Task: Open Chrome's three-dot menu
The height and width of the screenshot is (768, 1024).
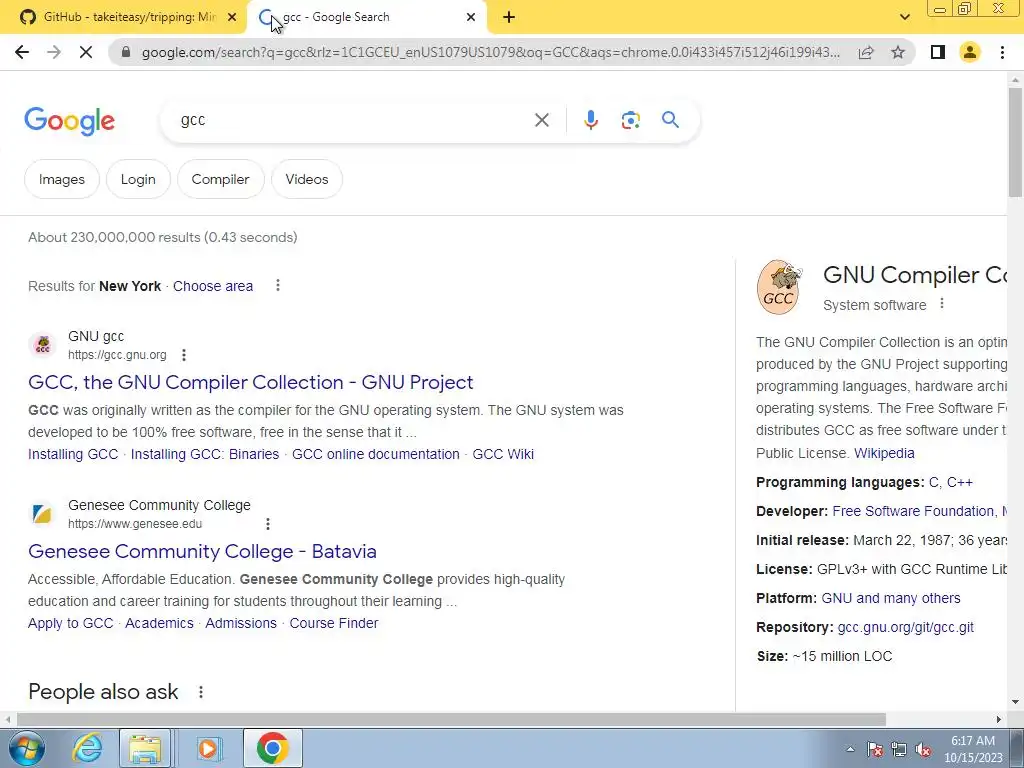Action: (x=1002, y=52)
